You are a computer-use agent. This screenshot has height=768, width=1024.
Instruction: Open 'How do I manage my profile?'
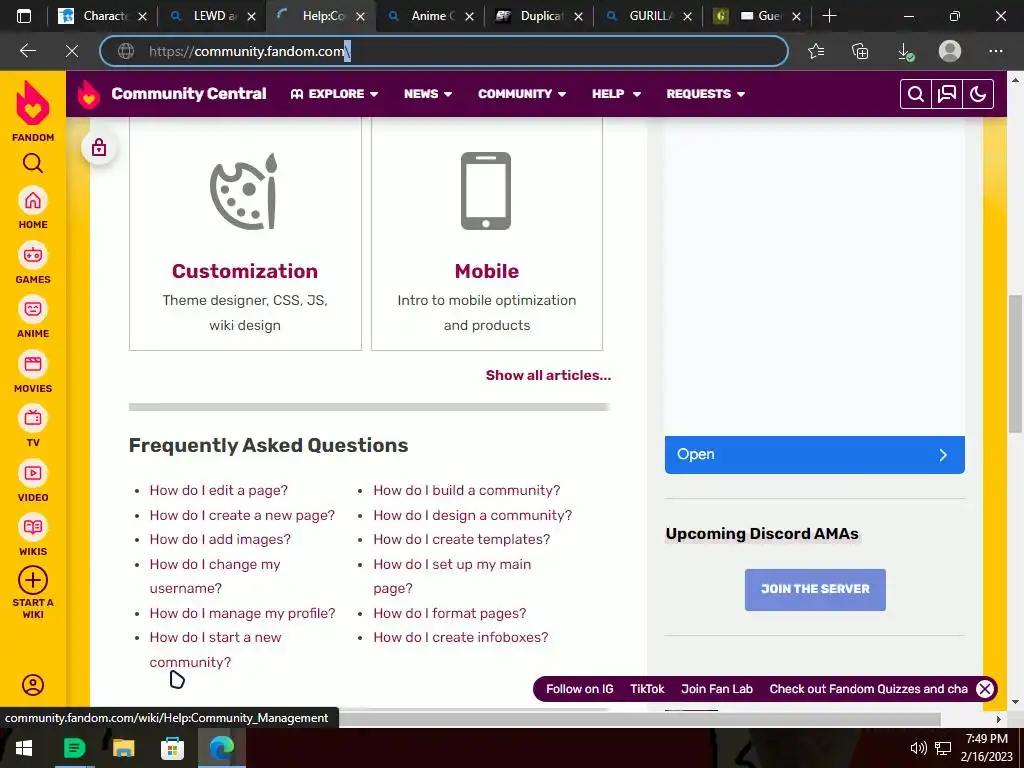click(x=242, y=613)
